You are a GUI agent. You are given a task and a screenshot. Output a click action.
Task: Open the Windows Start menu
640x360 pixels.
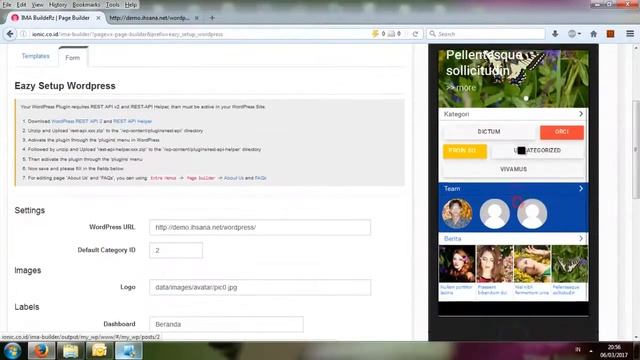point(12,351)
